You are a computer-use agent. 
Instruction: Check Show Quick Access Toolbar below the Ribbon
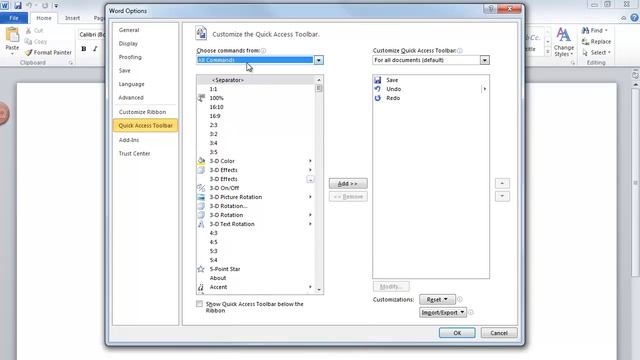point(199,304)
